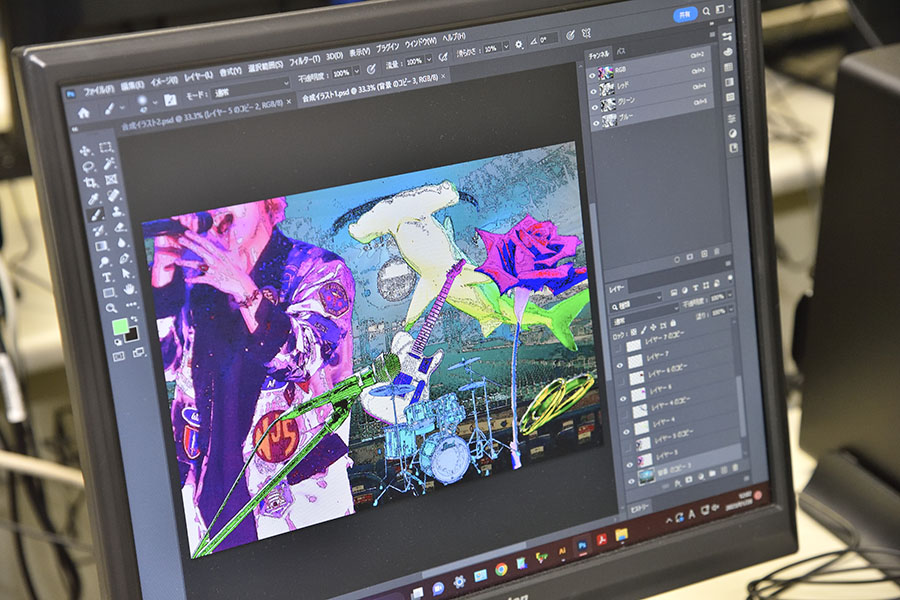Hide the レイヤー 6 layer
900x600 pixels.
point(623,399)
